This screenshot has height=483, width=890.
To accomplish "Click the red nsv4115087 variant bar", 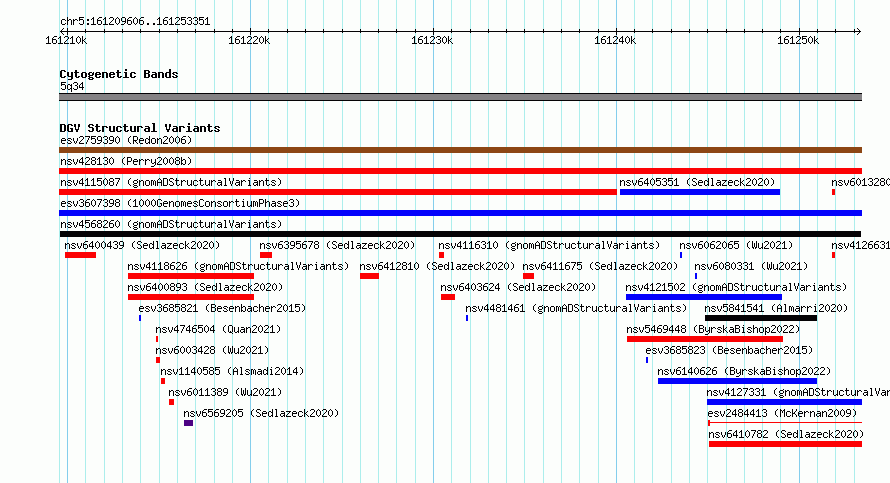I will (x=338, y=192).
